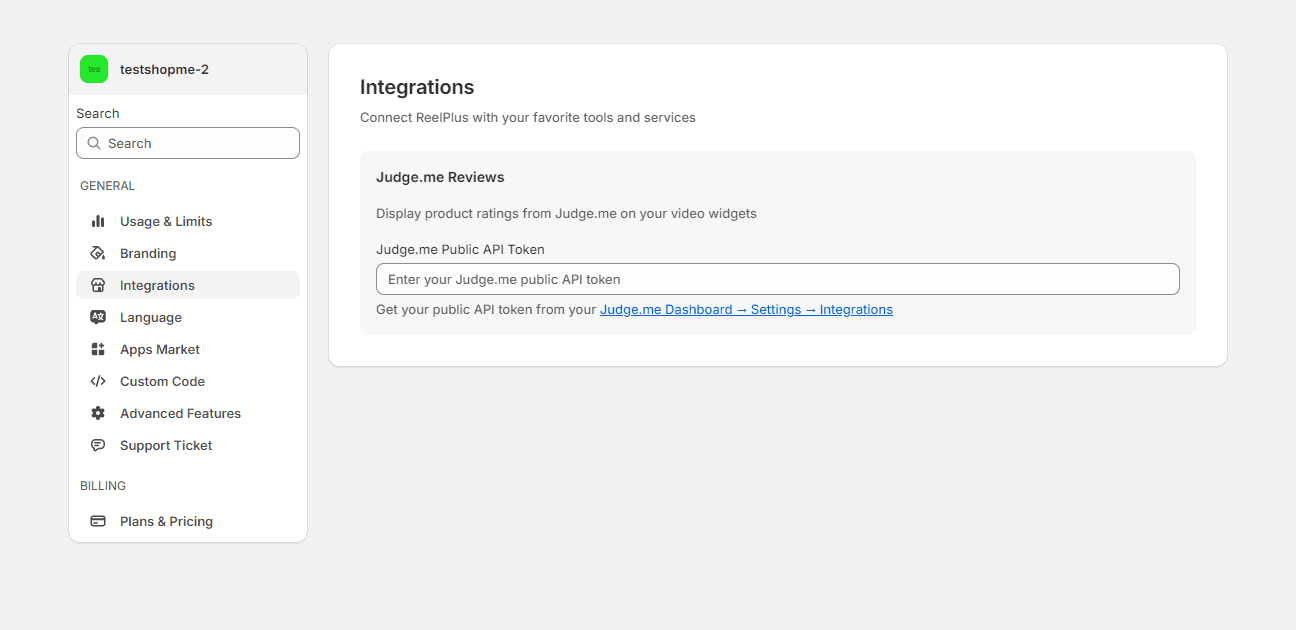
Task: Open the Judge.me Dashboard Settings Integrations link
Action: [x=746, y=309]
